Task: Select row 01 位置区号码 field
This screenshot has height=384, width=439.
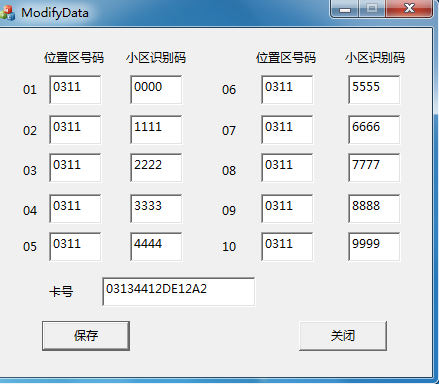Action: pos(75,90)
